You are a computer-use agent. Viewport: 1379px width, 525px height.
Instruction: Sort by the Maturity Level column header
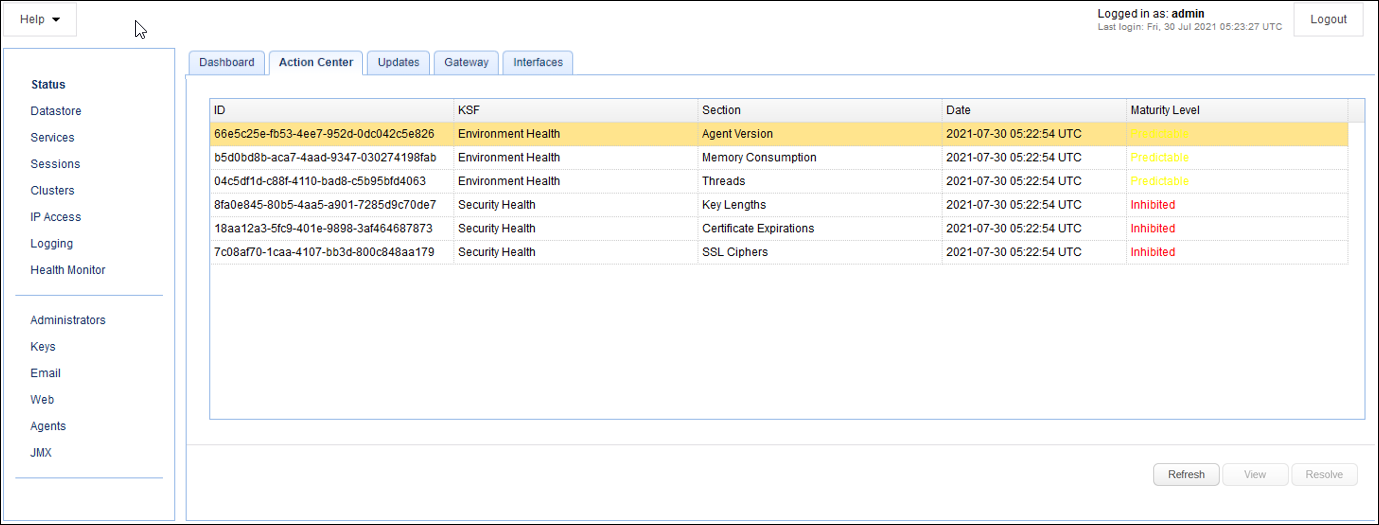pos(1237,110)
